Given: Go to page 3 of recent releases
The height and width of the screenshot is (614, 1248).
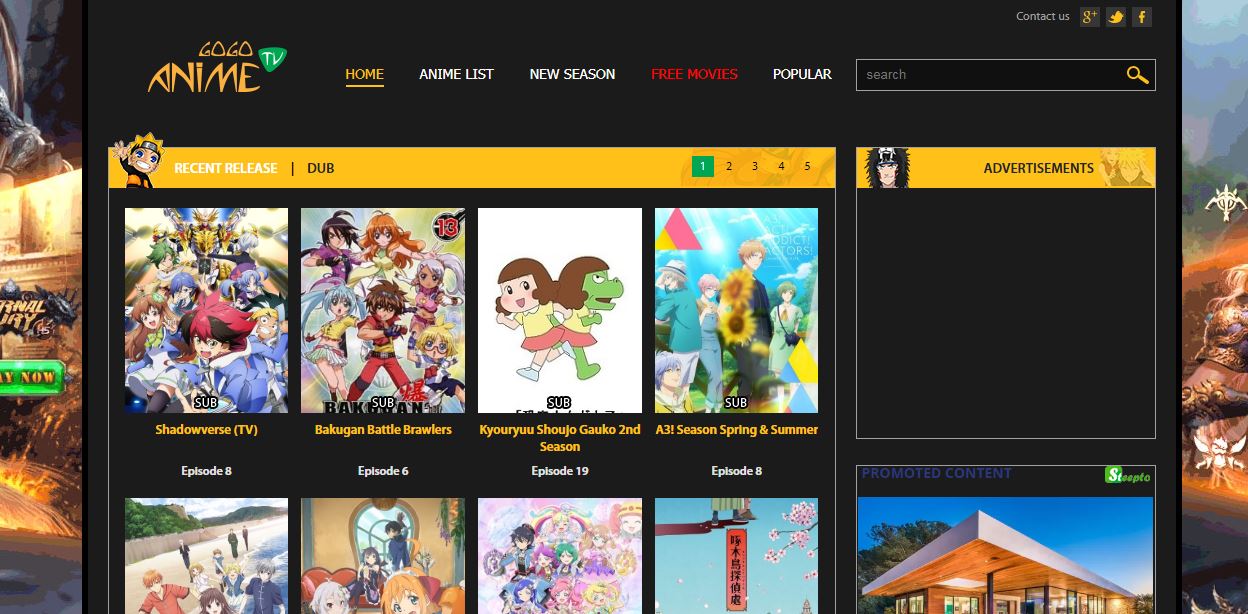Looking at the screenshot, I should coord(754,166).
